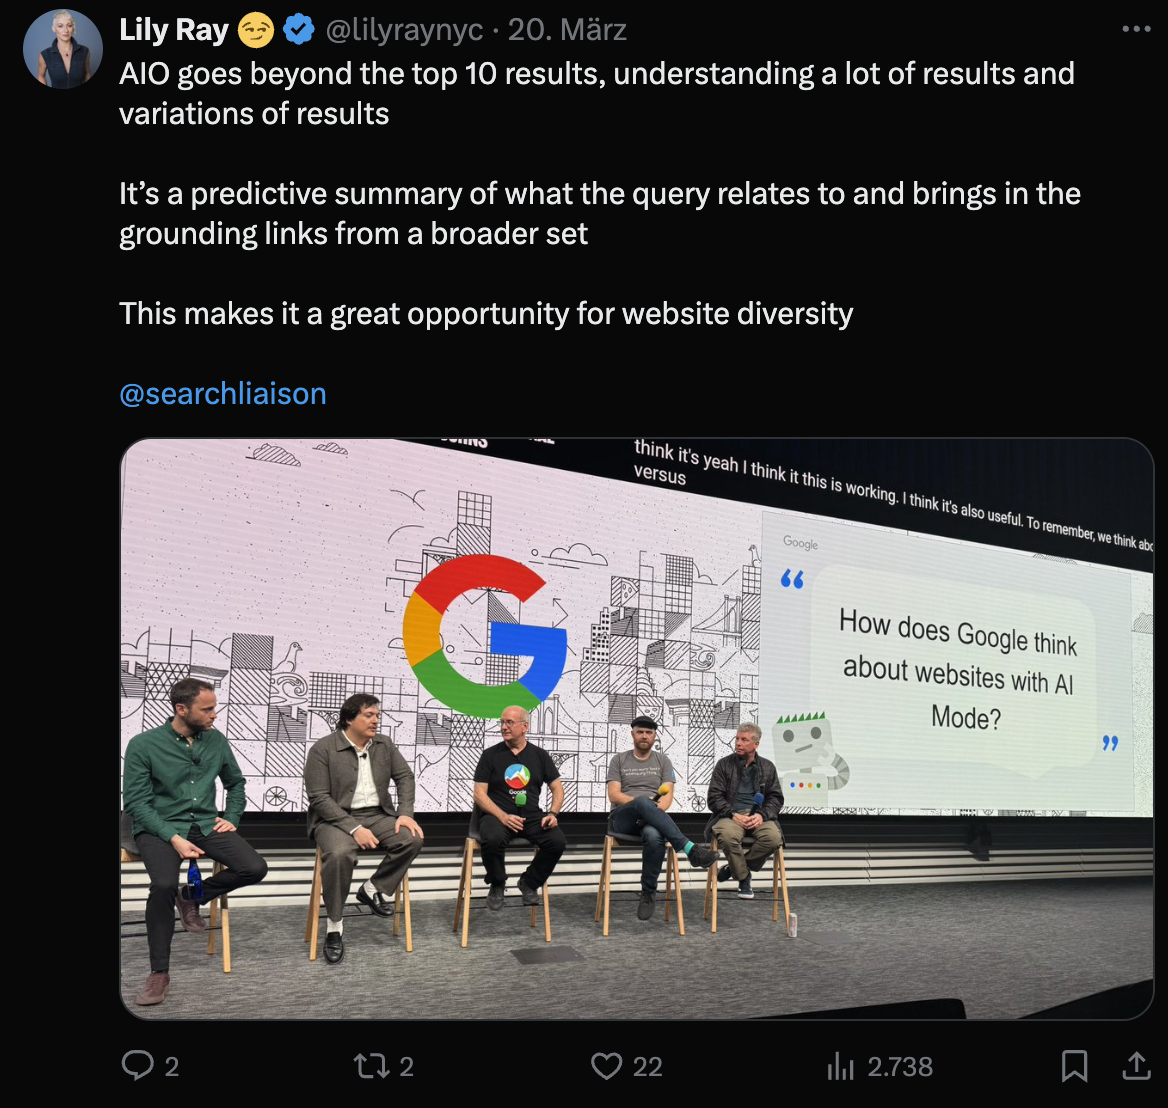
Task: Like the tweet using the heart icon
Action: (x=607, y=1066)
